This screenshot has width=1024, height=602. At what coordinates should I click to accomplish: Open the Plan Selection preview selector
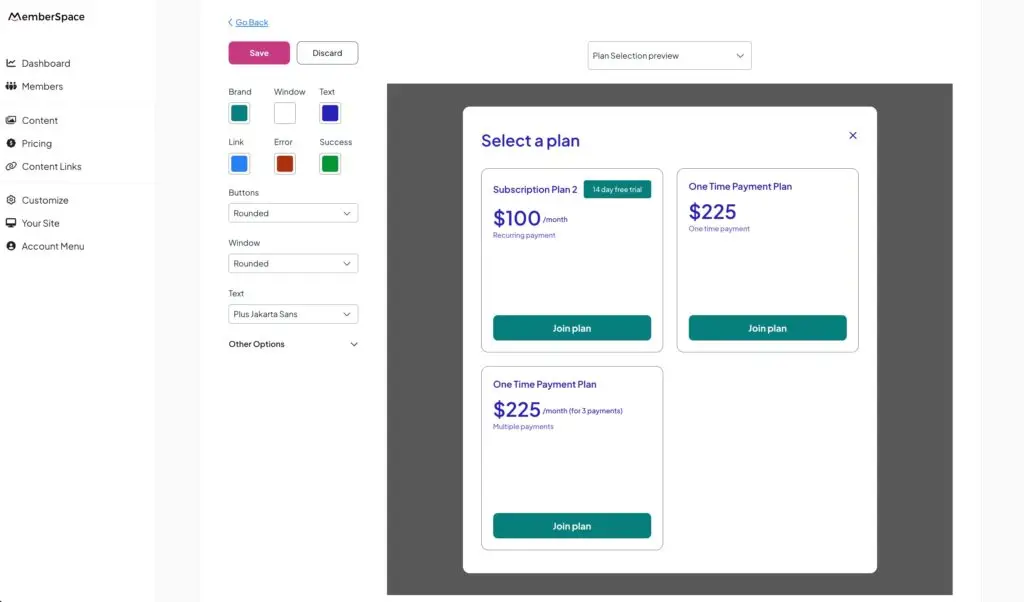point(669,55)
